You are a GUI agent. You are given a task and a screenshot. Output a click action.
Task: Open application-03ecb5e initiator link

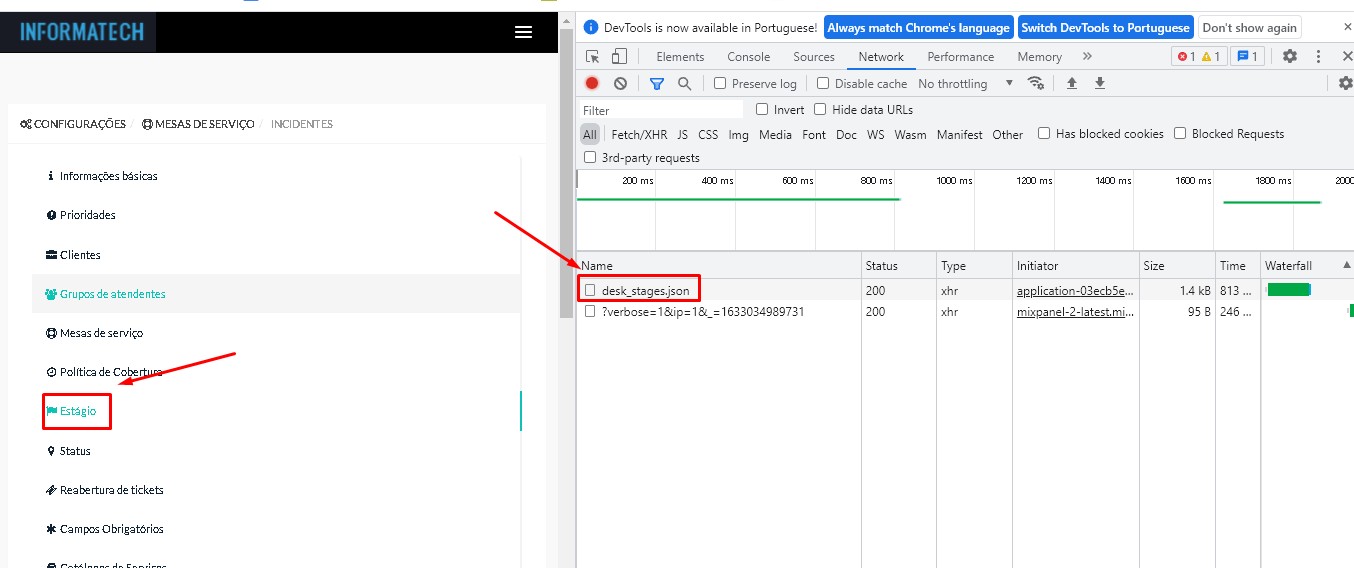tap(1076, 290)
